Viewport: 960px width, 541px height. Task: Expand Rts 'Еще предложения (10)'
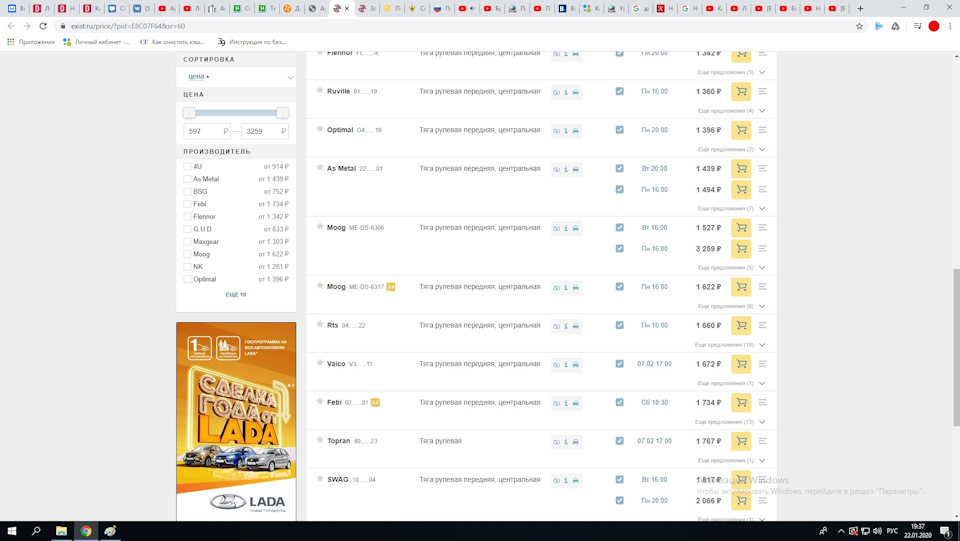point(730,345)
